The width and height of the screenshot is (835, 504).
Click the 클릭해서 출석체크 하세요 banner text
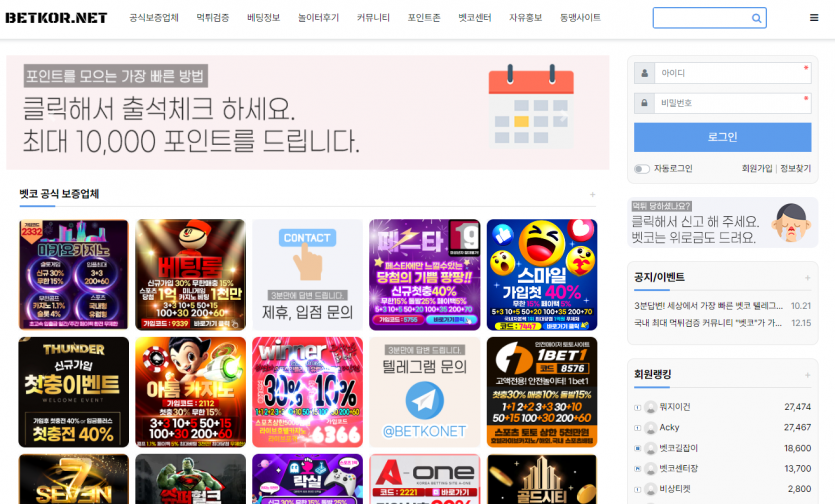pyautogui.click(x=159, y=109)
